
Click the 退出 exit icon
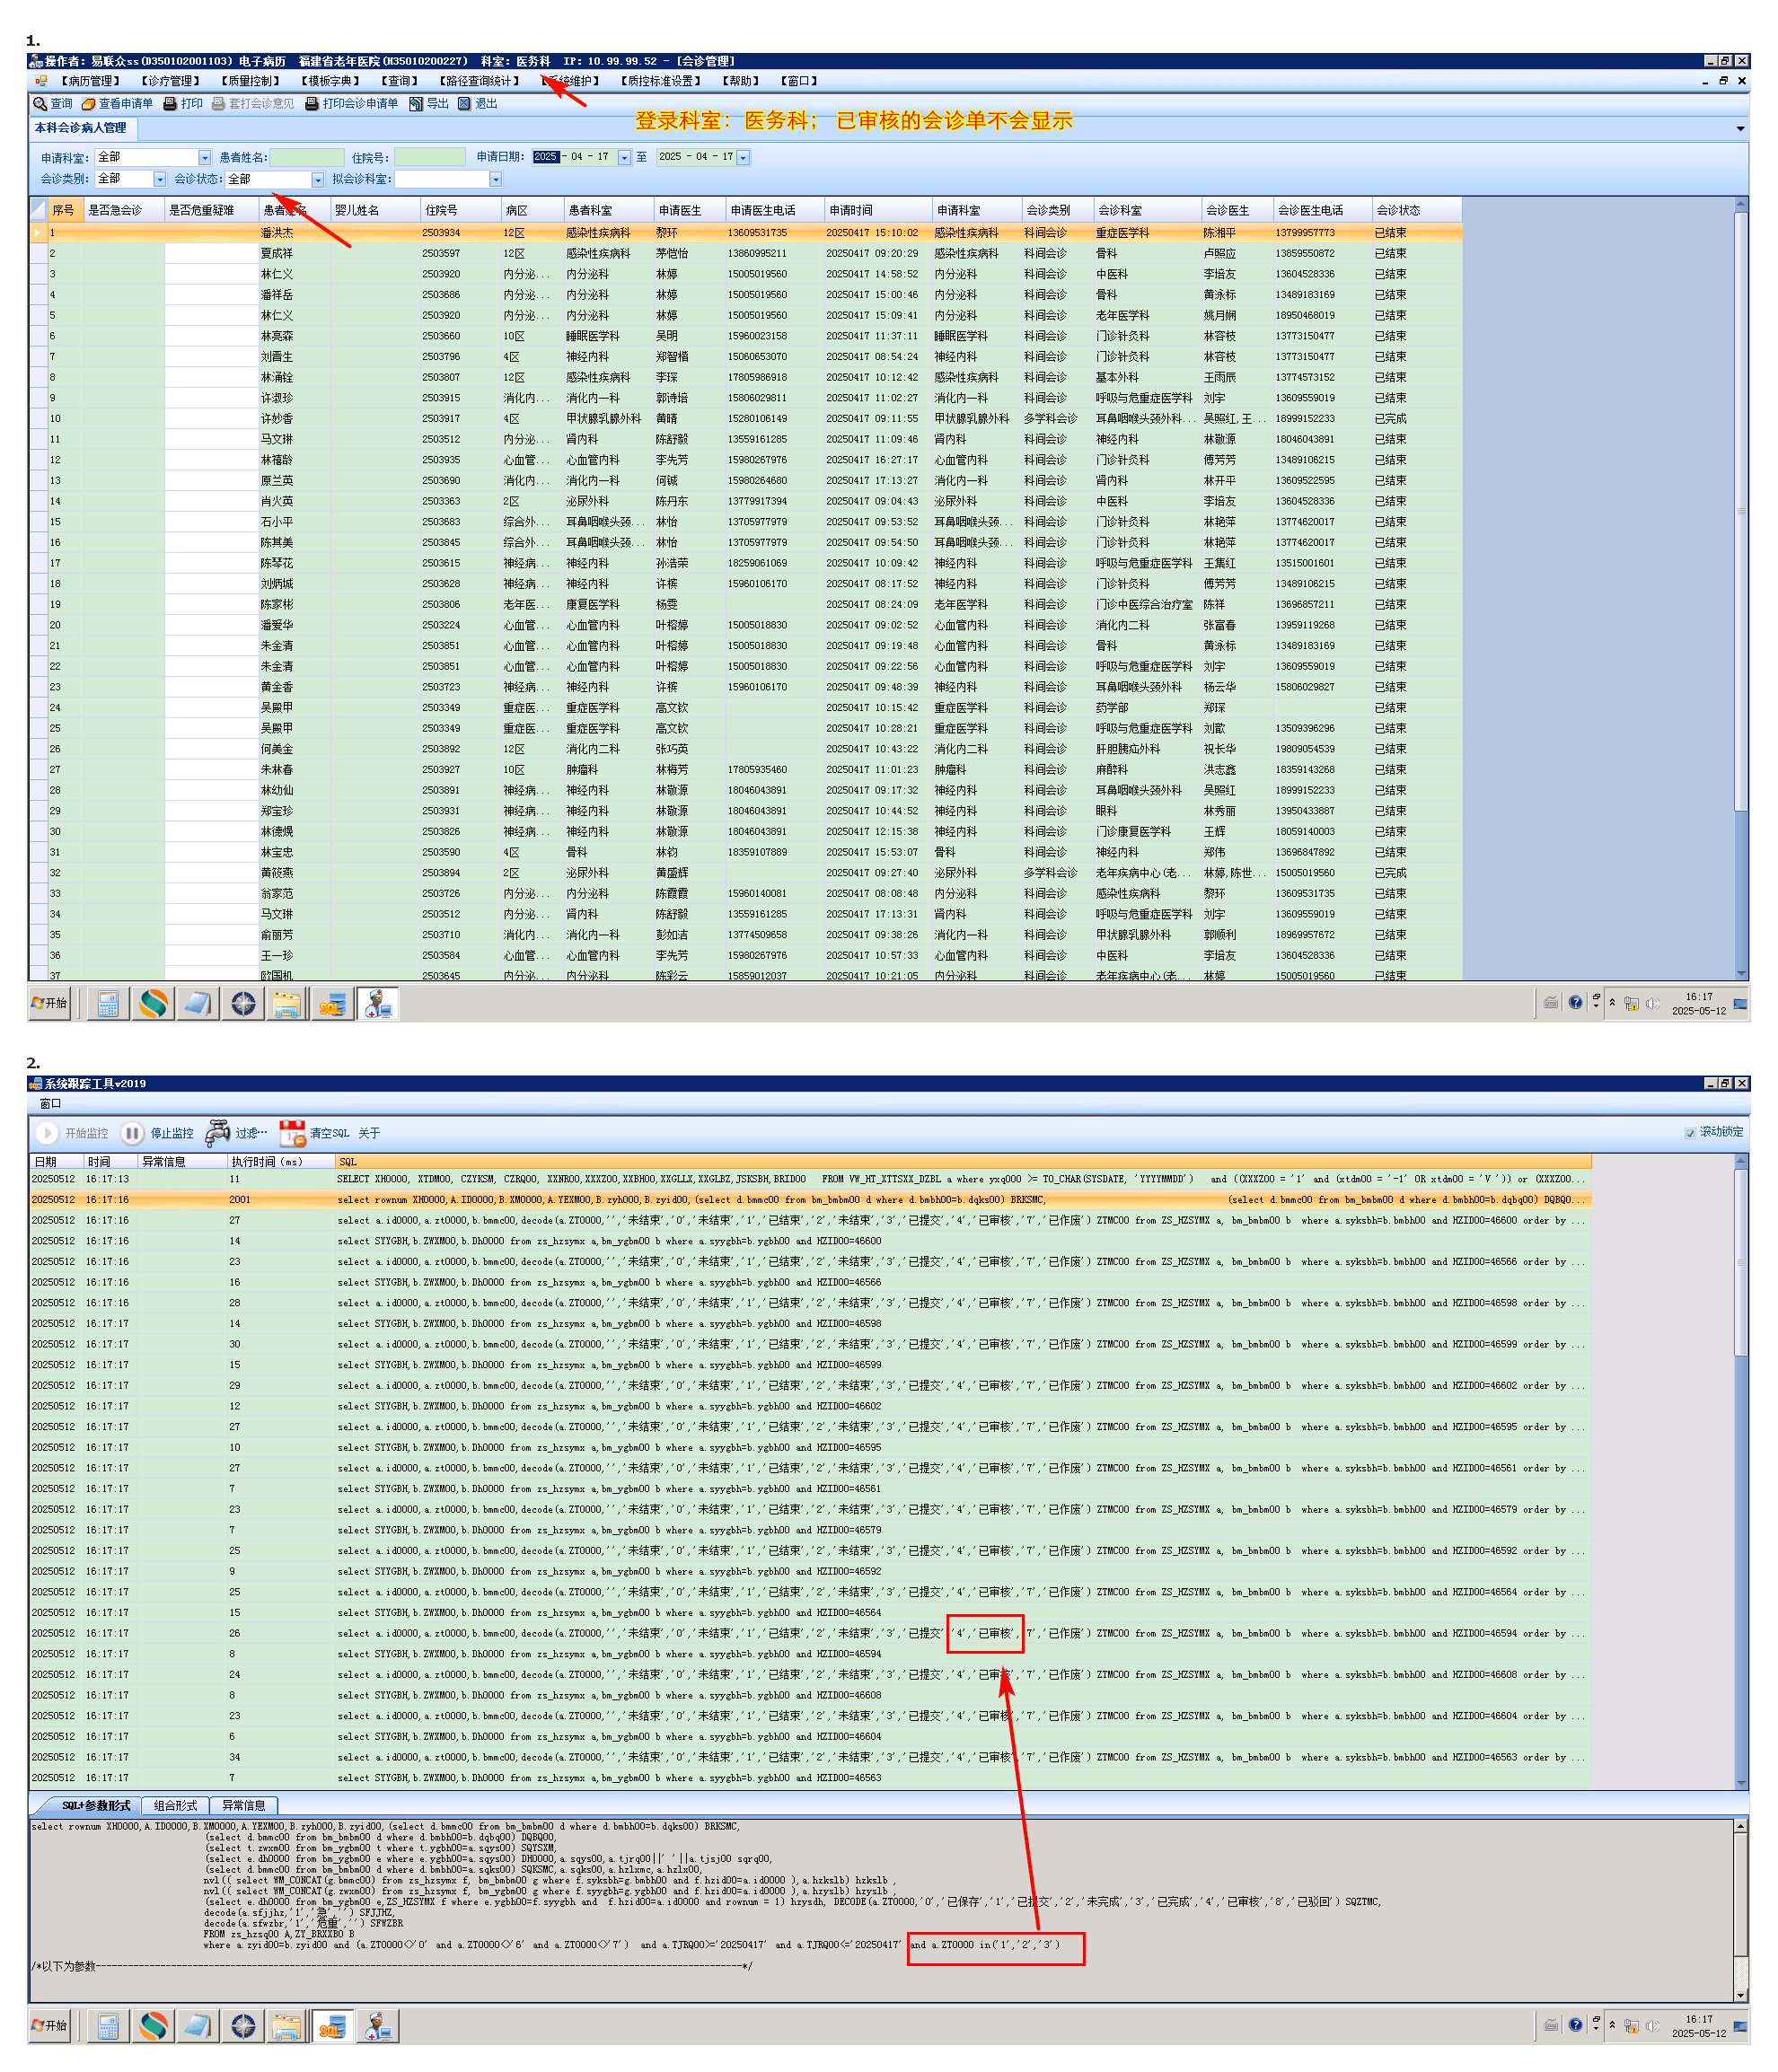coord(464,104)
